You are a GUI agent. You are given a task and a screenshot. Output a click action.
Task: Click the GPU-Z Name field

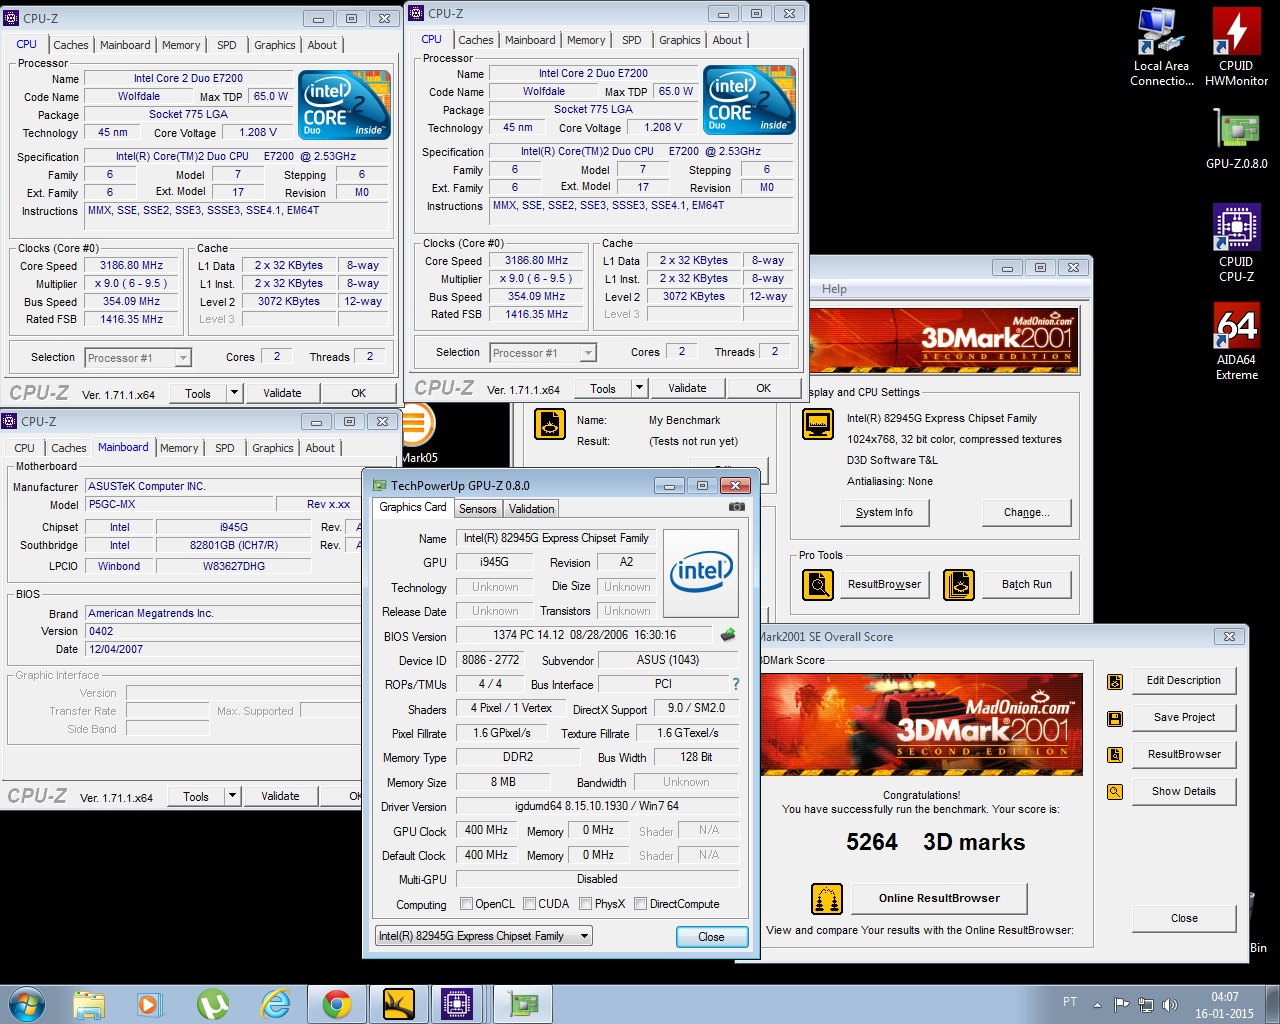pos(555,538)
